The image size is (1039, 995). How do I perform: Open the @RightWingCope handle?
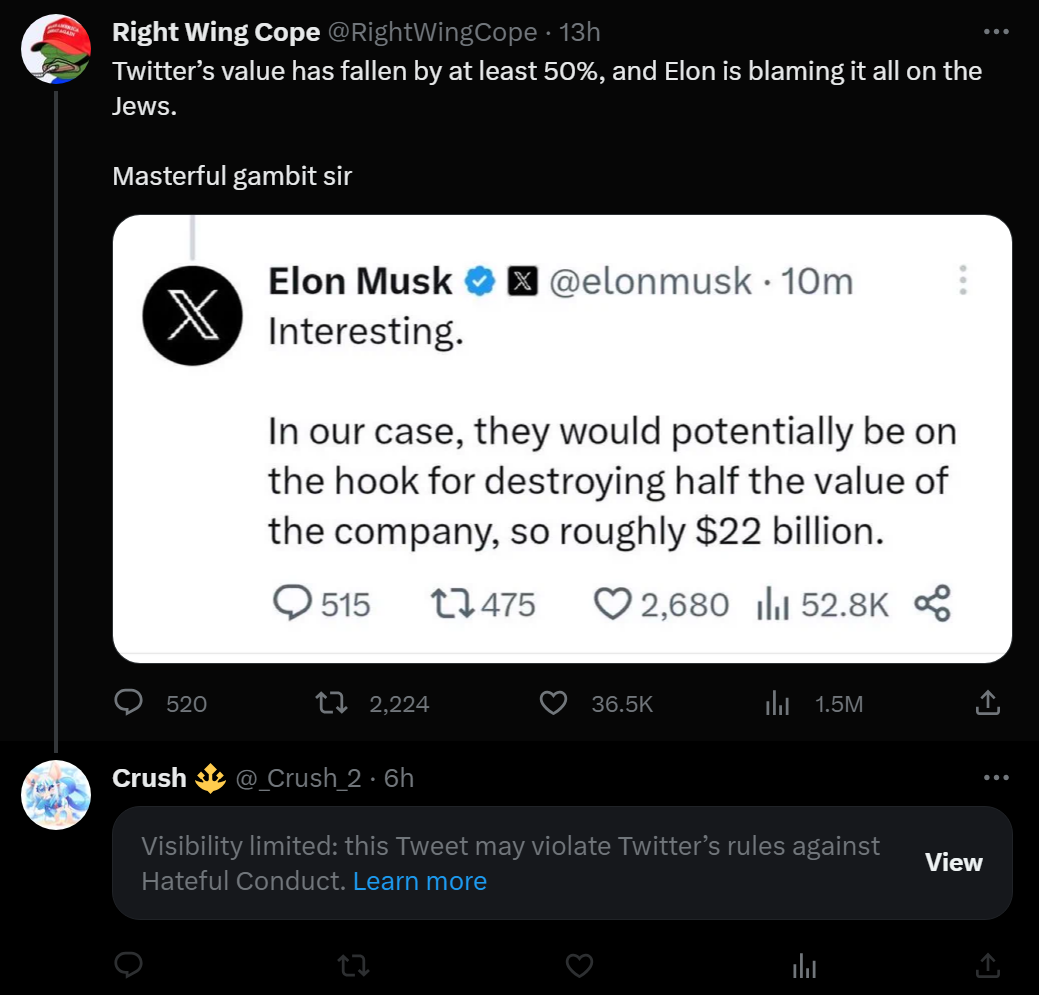click(433, 32)
